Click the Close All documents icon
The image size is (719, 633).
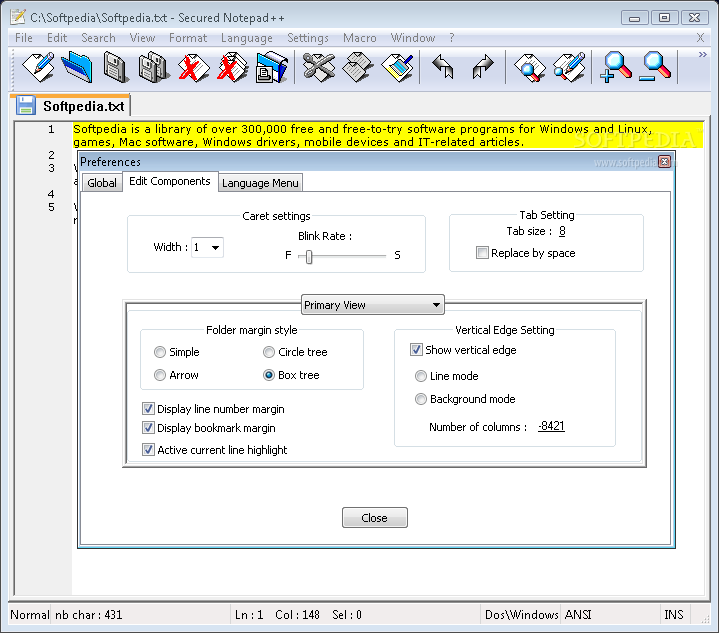233,67
